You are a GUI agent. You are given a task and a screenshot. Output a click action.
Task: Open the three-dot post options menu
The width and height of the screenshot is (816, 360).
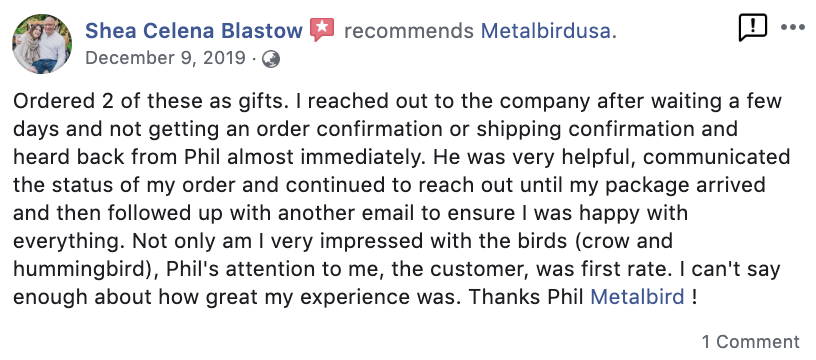click(x=793, y=28)
